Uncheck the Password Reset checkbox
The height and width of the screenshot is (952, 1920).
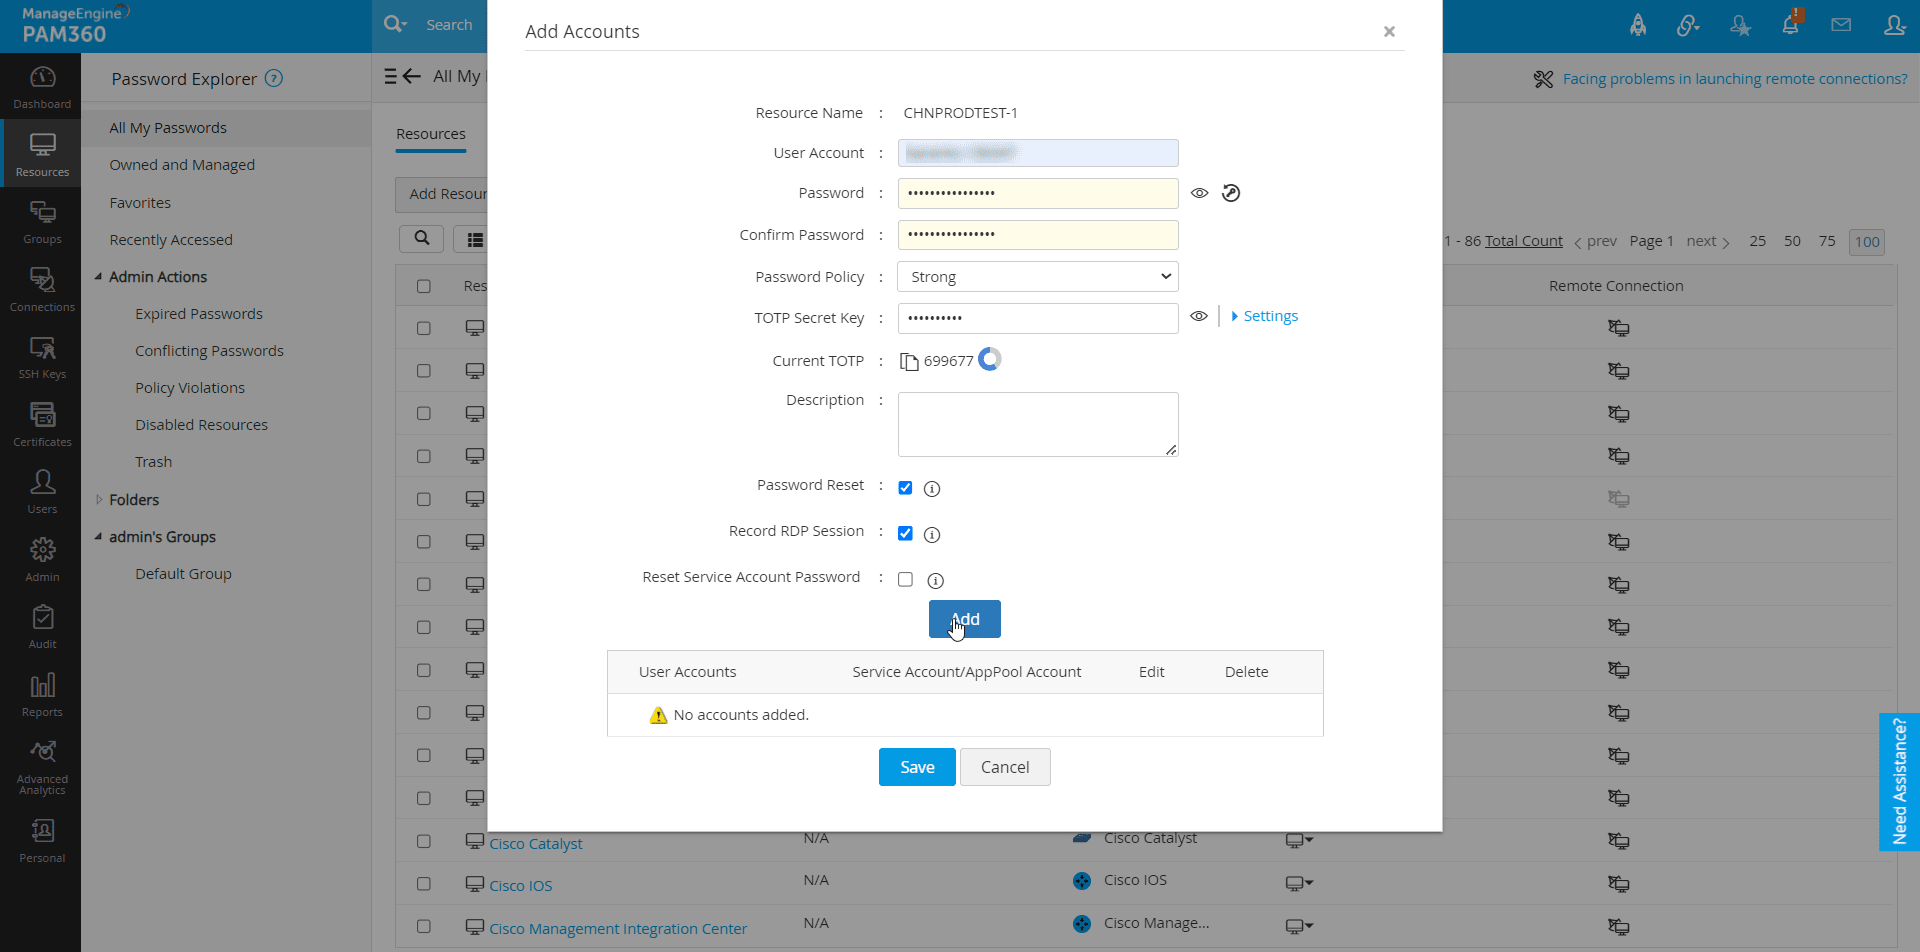[x=905, y=488]
